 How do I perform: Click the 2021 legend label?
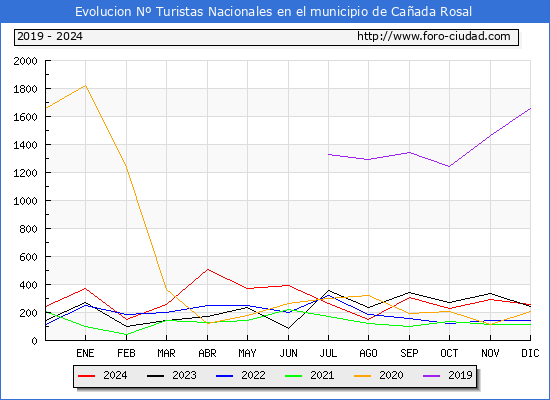tap(322, 375)
